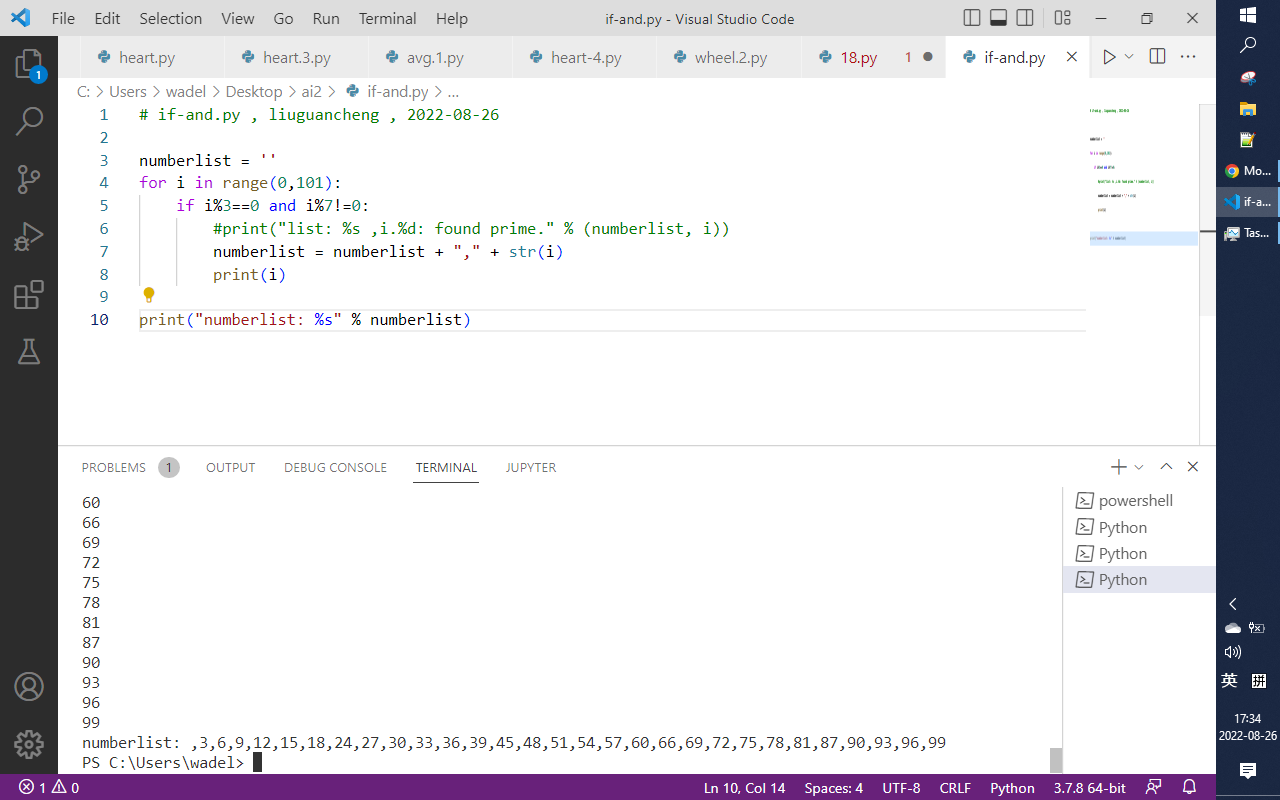Split the editor to the right

[x=1157, y=57]
